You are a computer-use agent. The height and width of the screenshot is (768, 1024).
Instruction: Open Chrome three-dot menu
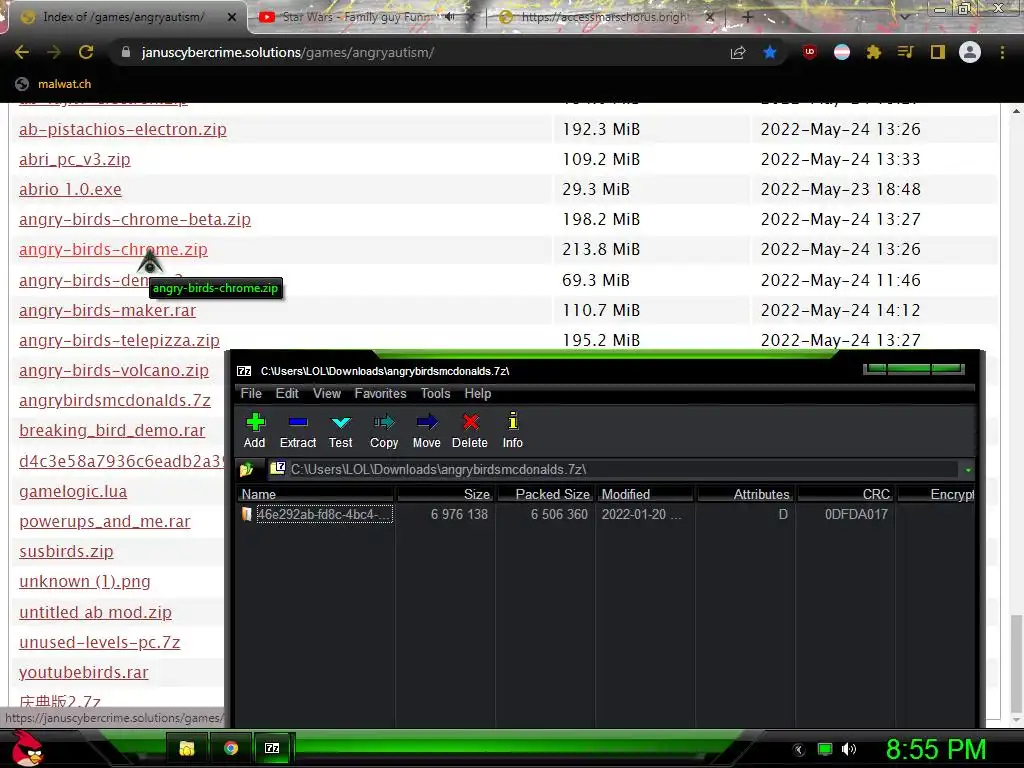coord(1002,52)
